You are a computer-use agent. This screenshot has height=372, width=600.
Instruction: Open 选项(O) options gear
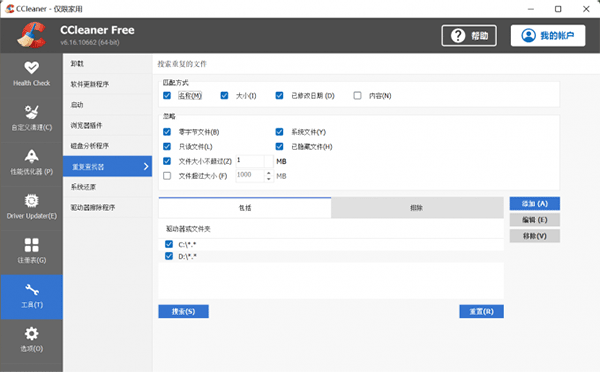pos(31,341)
